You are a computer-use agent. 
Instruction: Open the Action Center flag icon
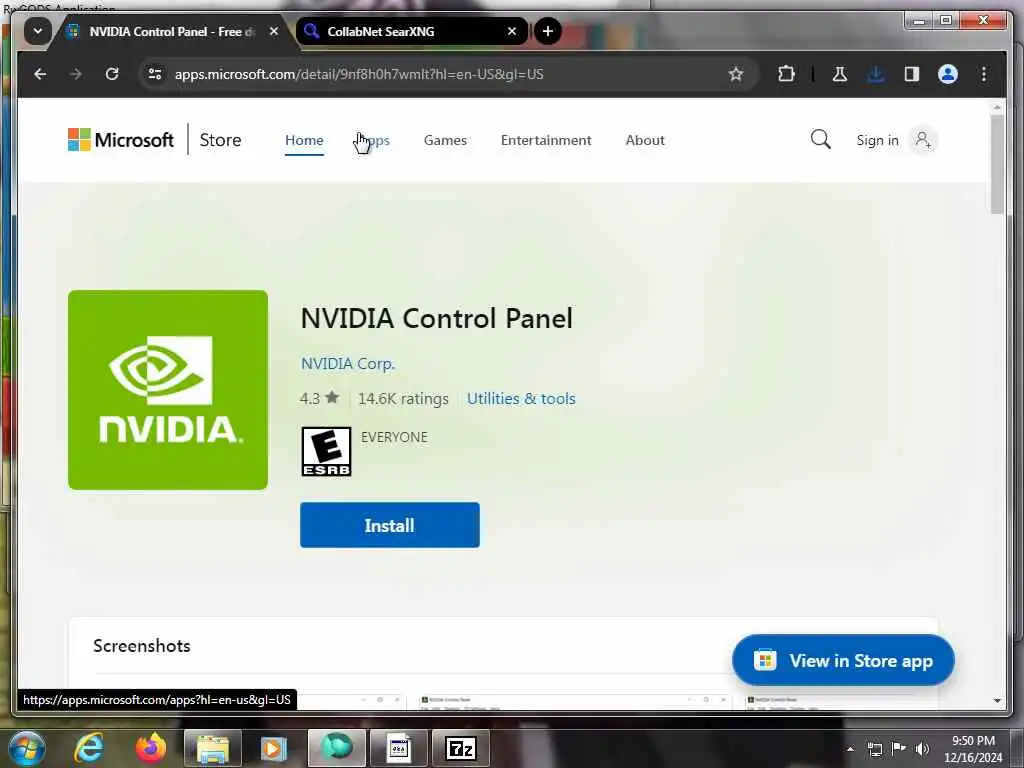click(x=899, y=749)
